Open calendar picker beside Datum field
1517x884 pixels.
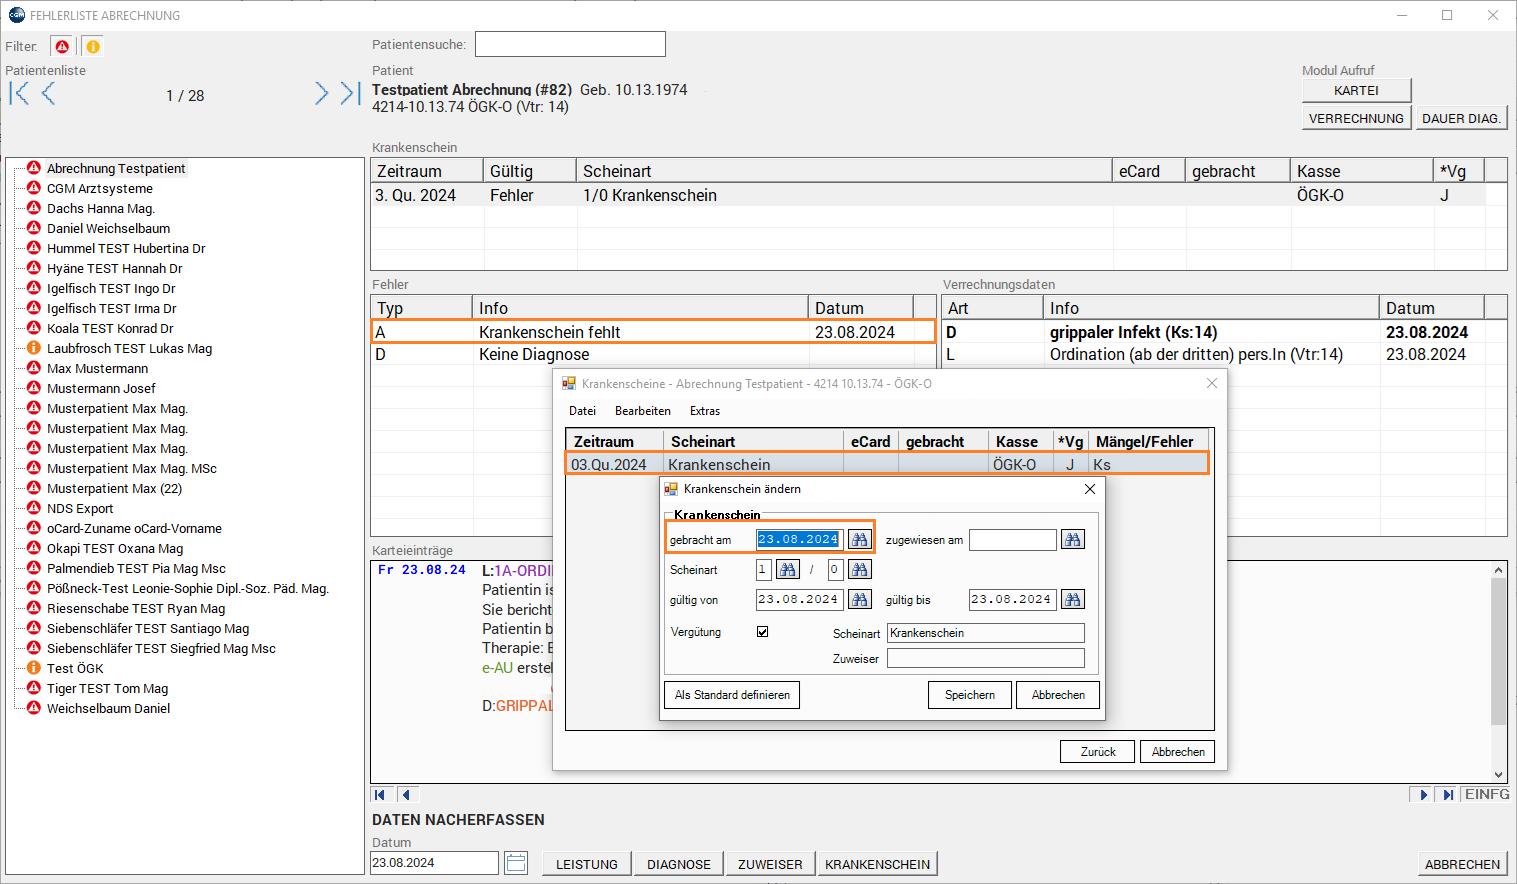516,863
